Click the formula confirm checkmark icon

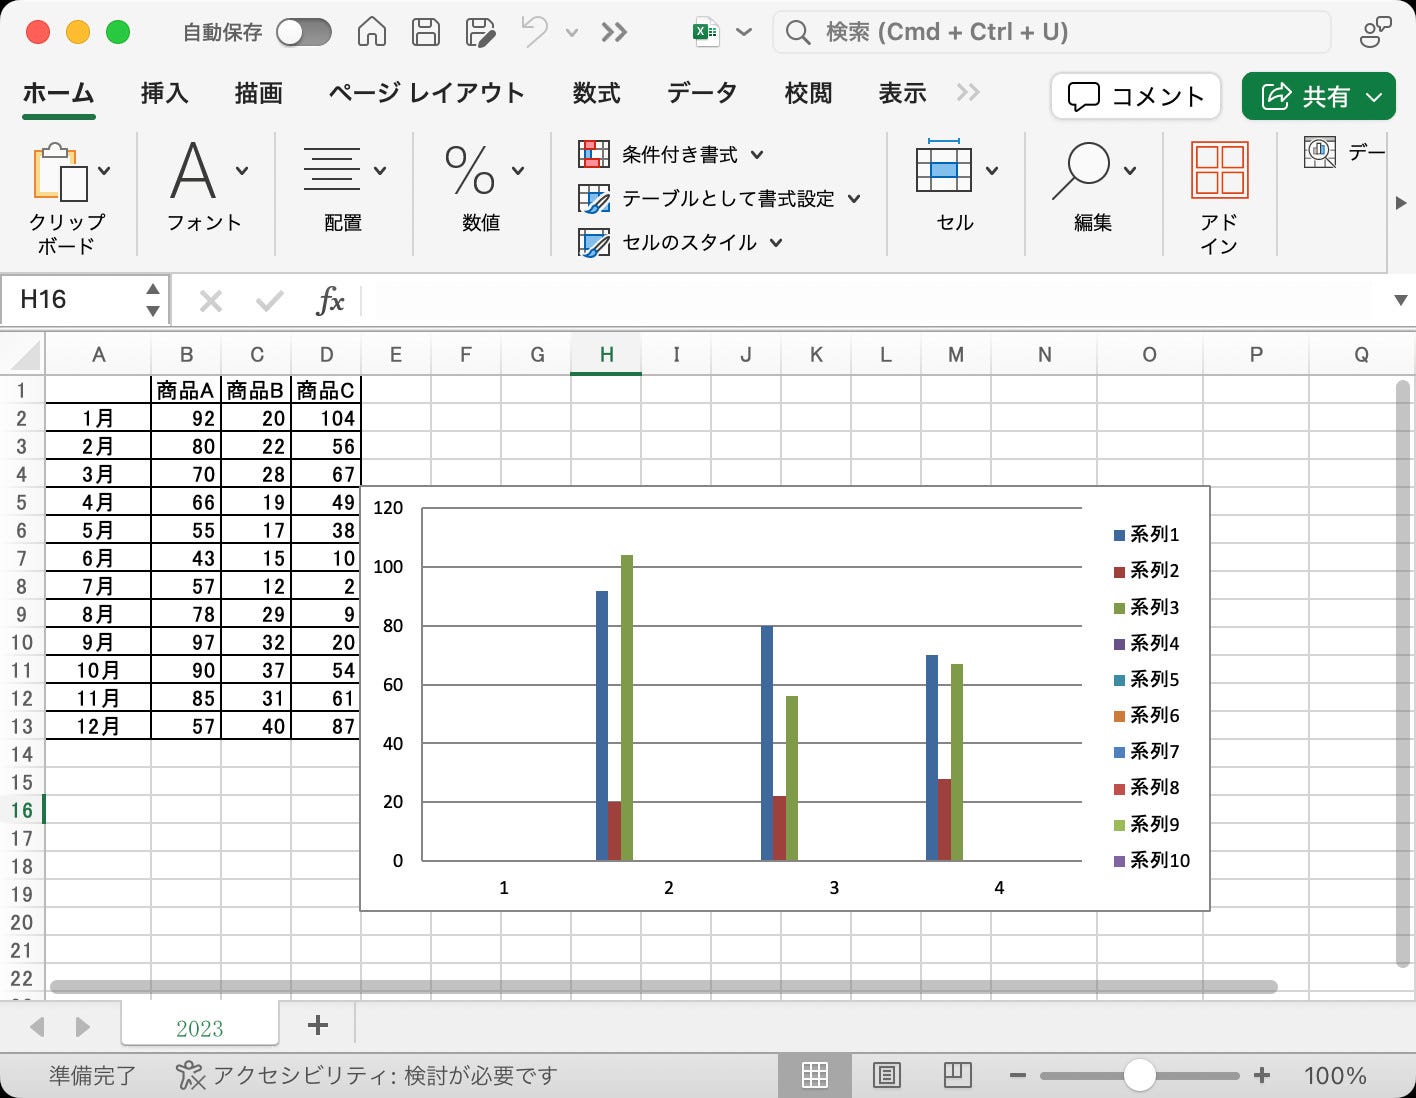(270, 300)
